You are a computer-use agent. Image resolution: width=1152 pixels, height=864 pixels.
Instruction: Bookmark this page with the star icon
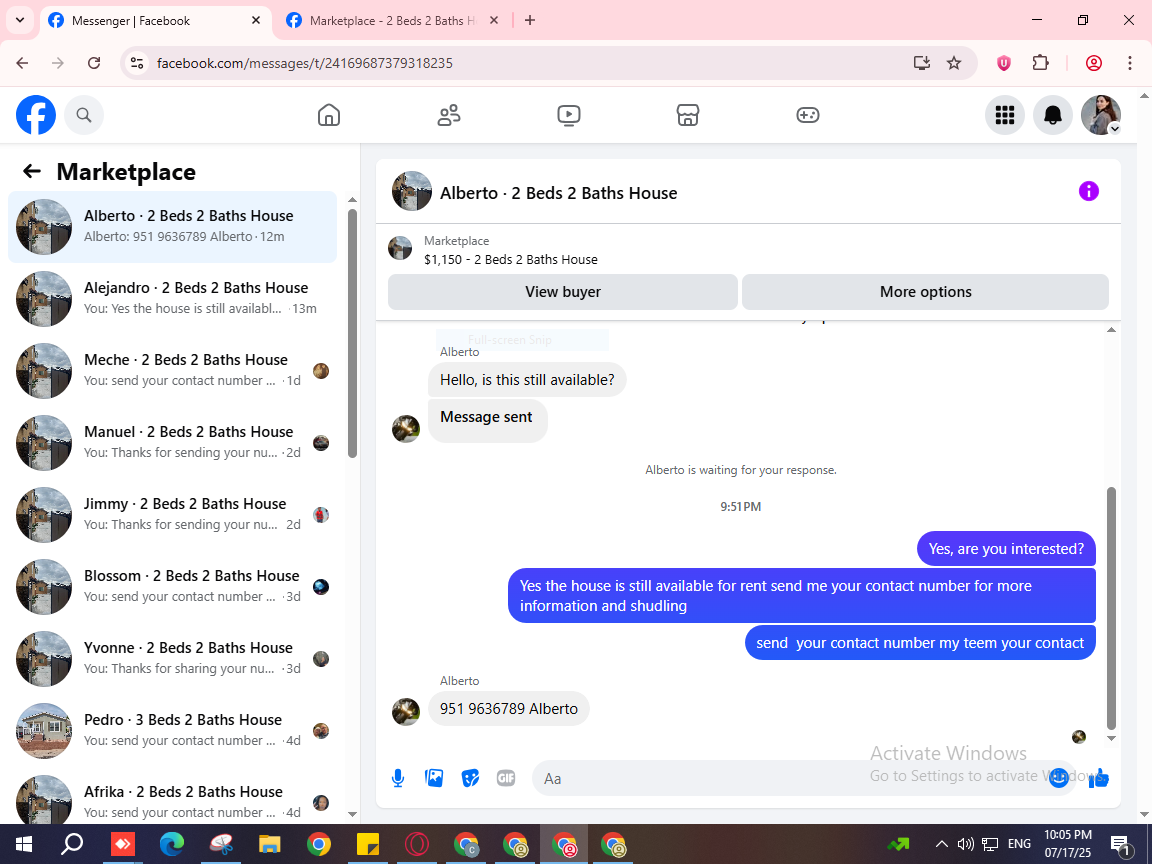point(954,63)
